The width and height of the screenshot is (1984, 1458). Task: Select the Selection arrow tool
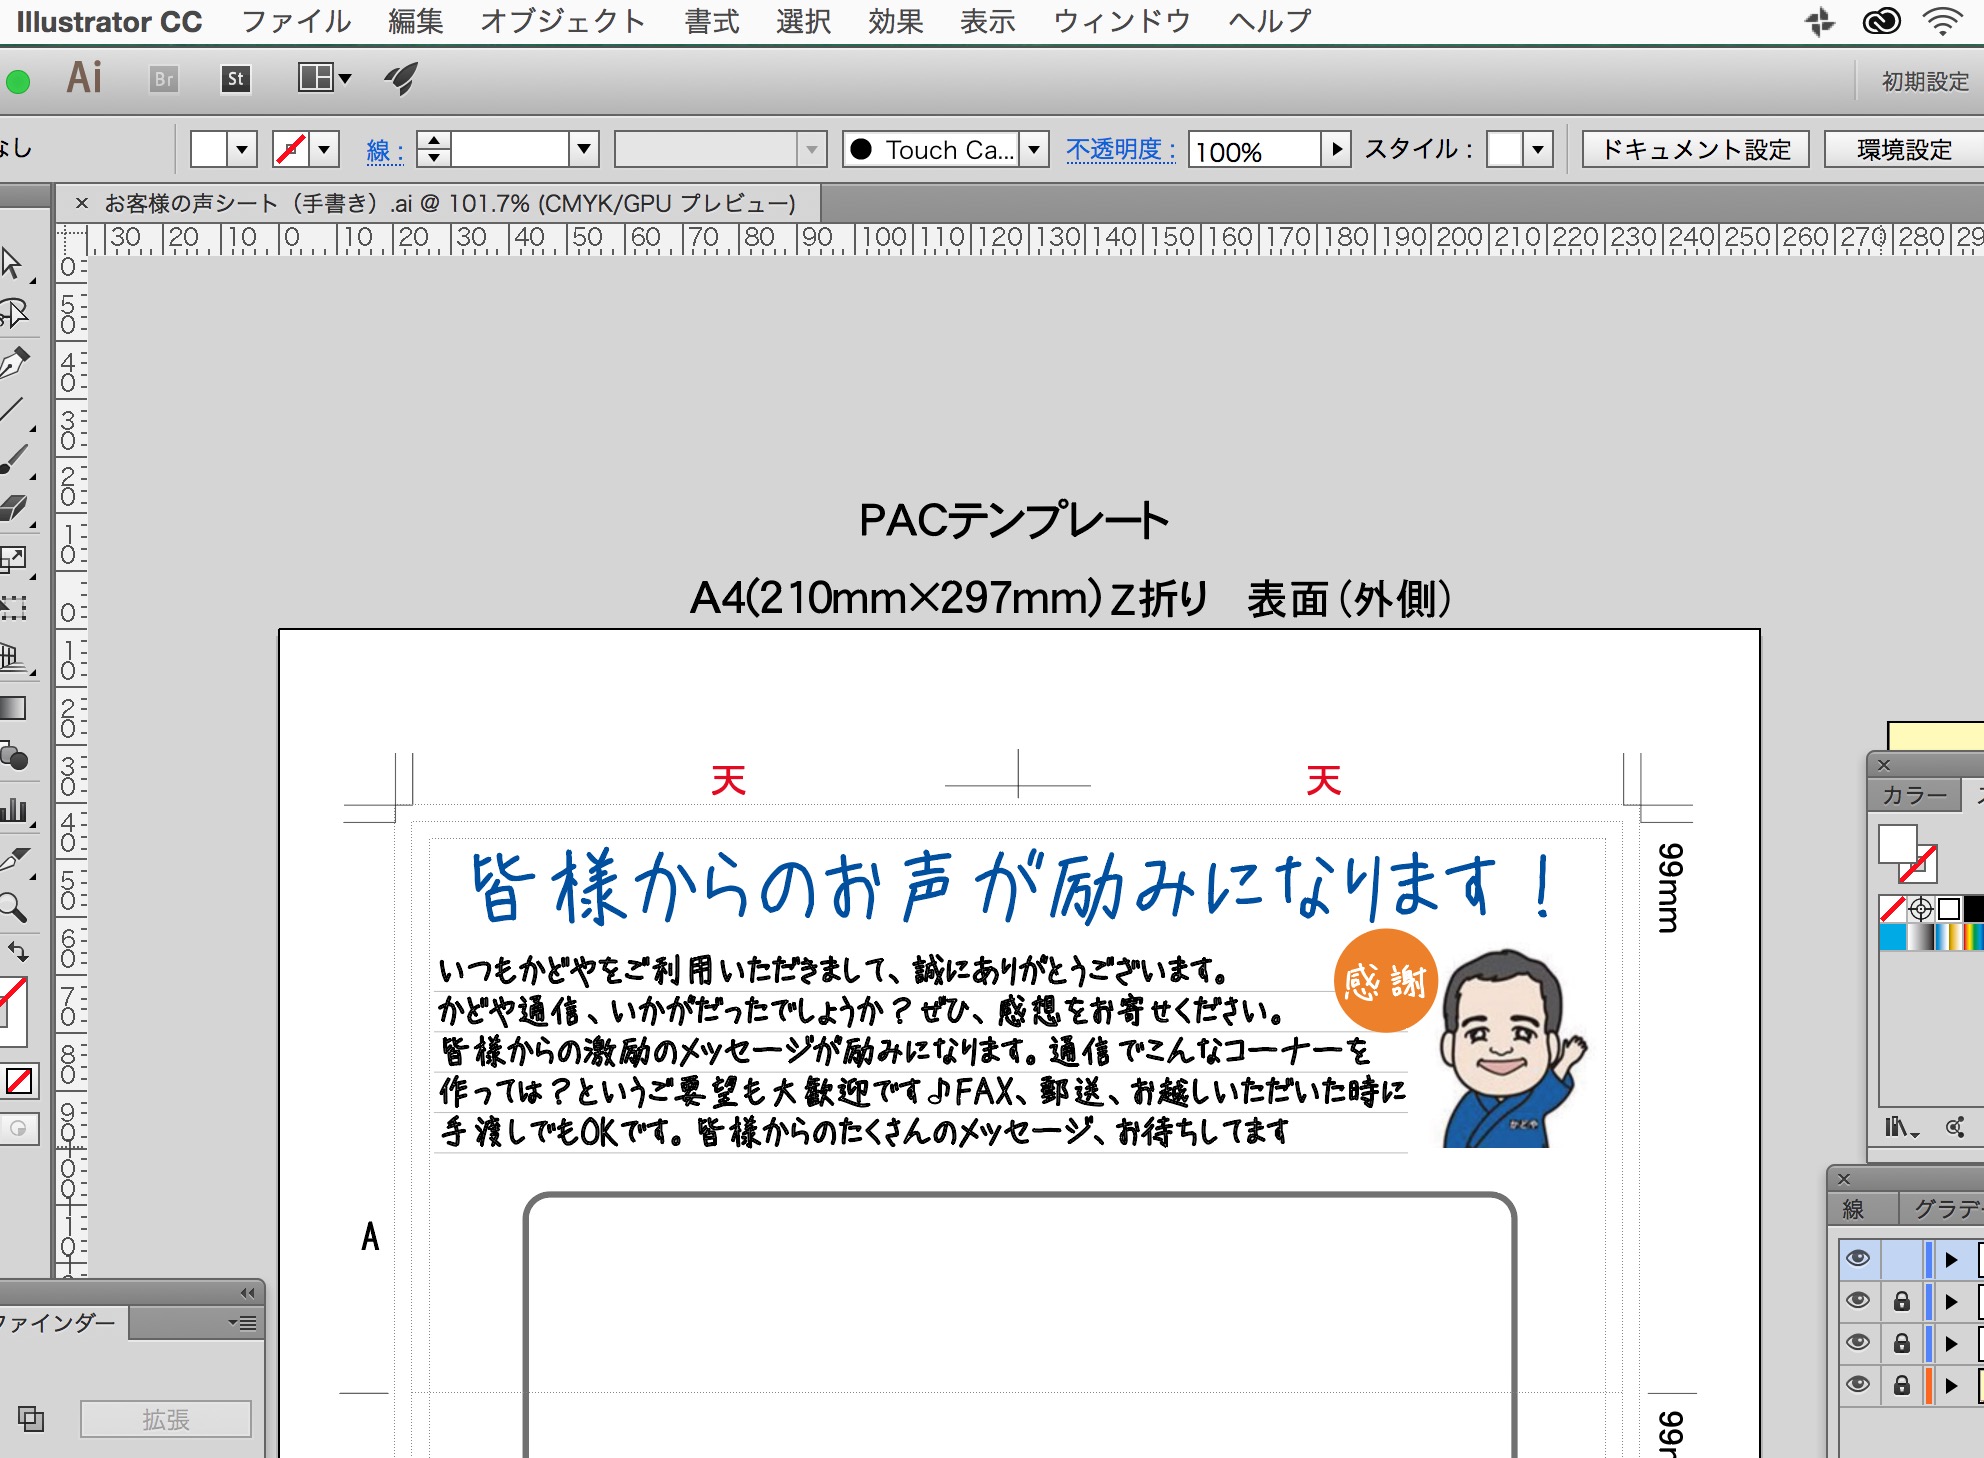(x=13, y=264)
